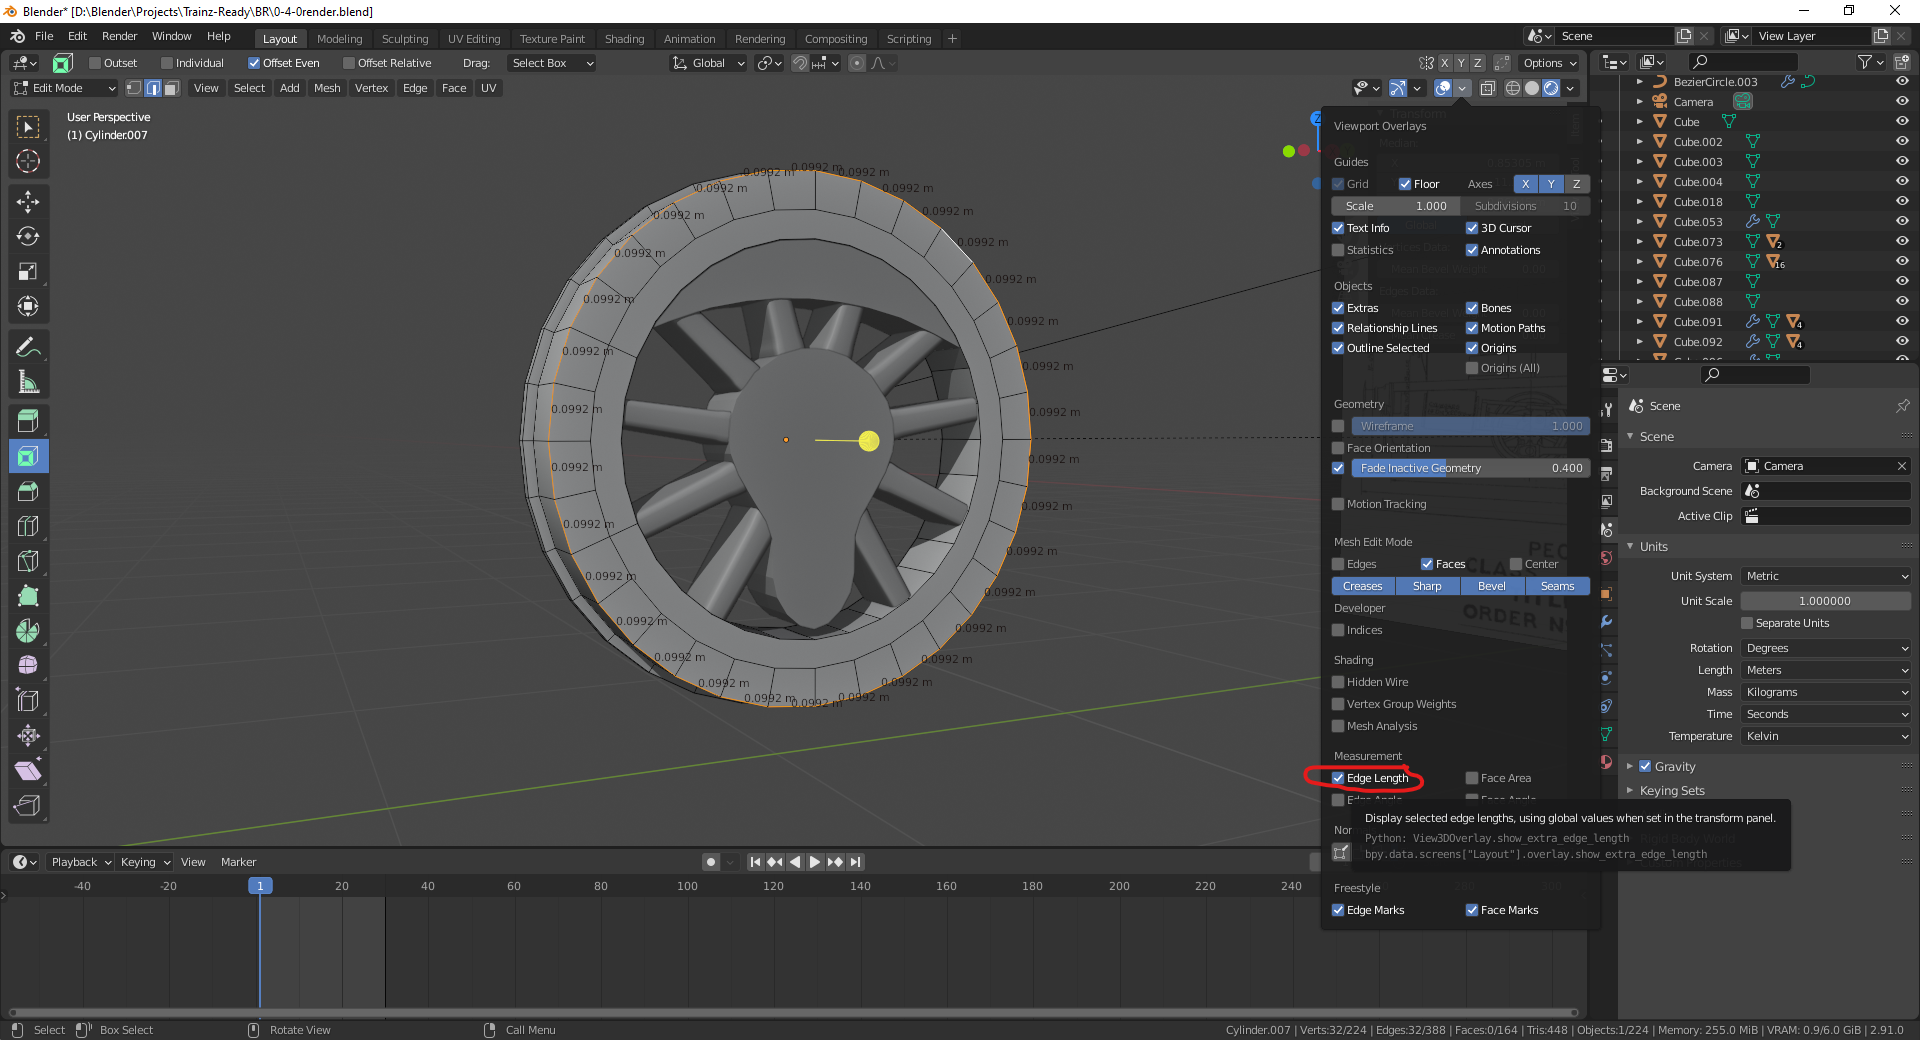Screen dimensions: 1920x1040
Task: Select the Move tool
Action: point(28,202)
